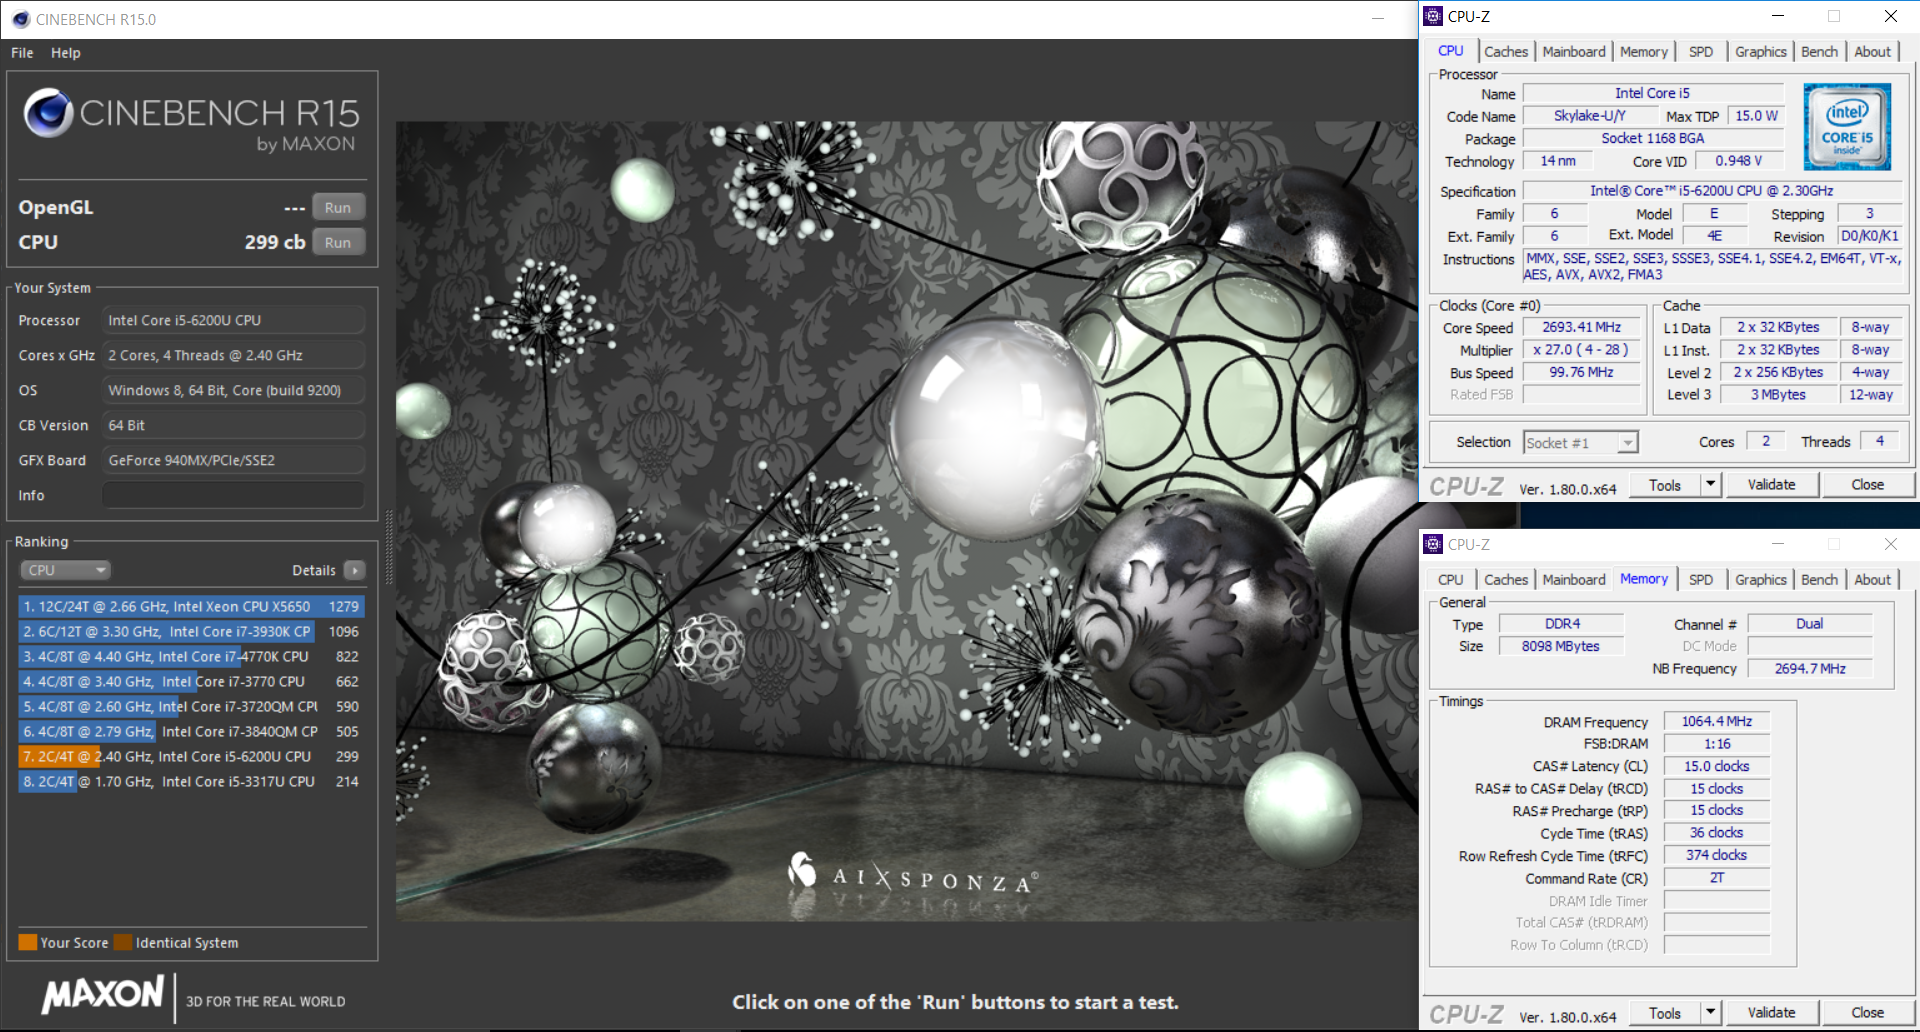Switch to SPD tab in top CPU-Z window

[x=1700, y=52]
